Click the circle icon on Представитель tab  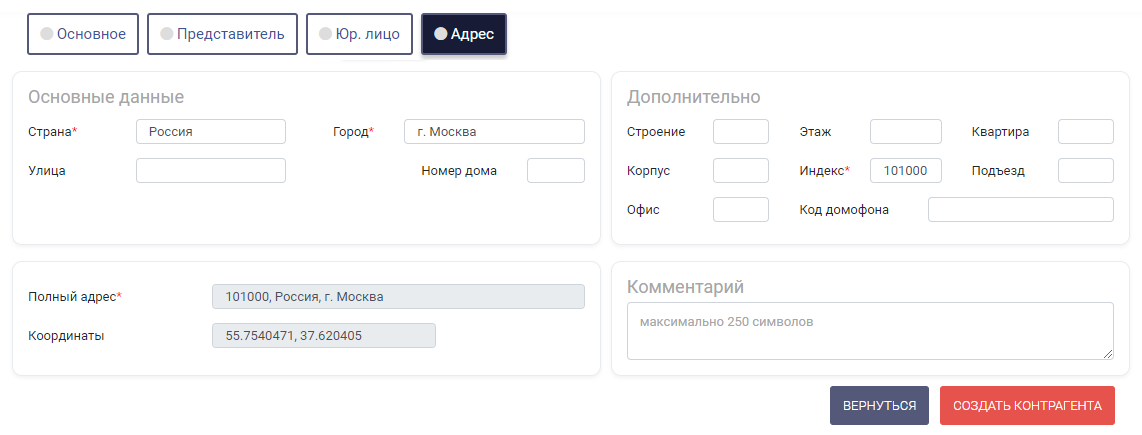(x=167, y=34)
